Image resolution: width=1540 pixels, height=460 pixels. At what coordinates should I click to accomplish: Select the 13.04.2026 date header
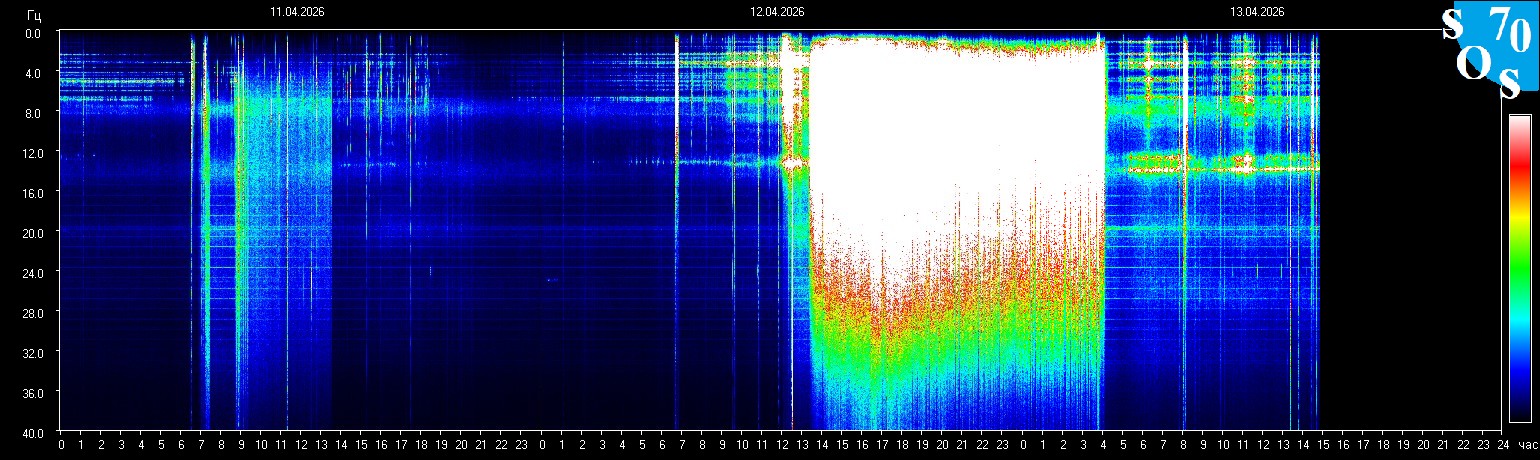(x=1257, y=12)
